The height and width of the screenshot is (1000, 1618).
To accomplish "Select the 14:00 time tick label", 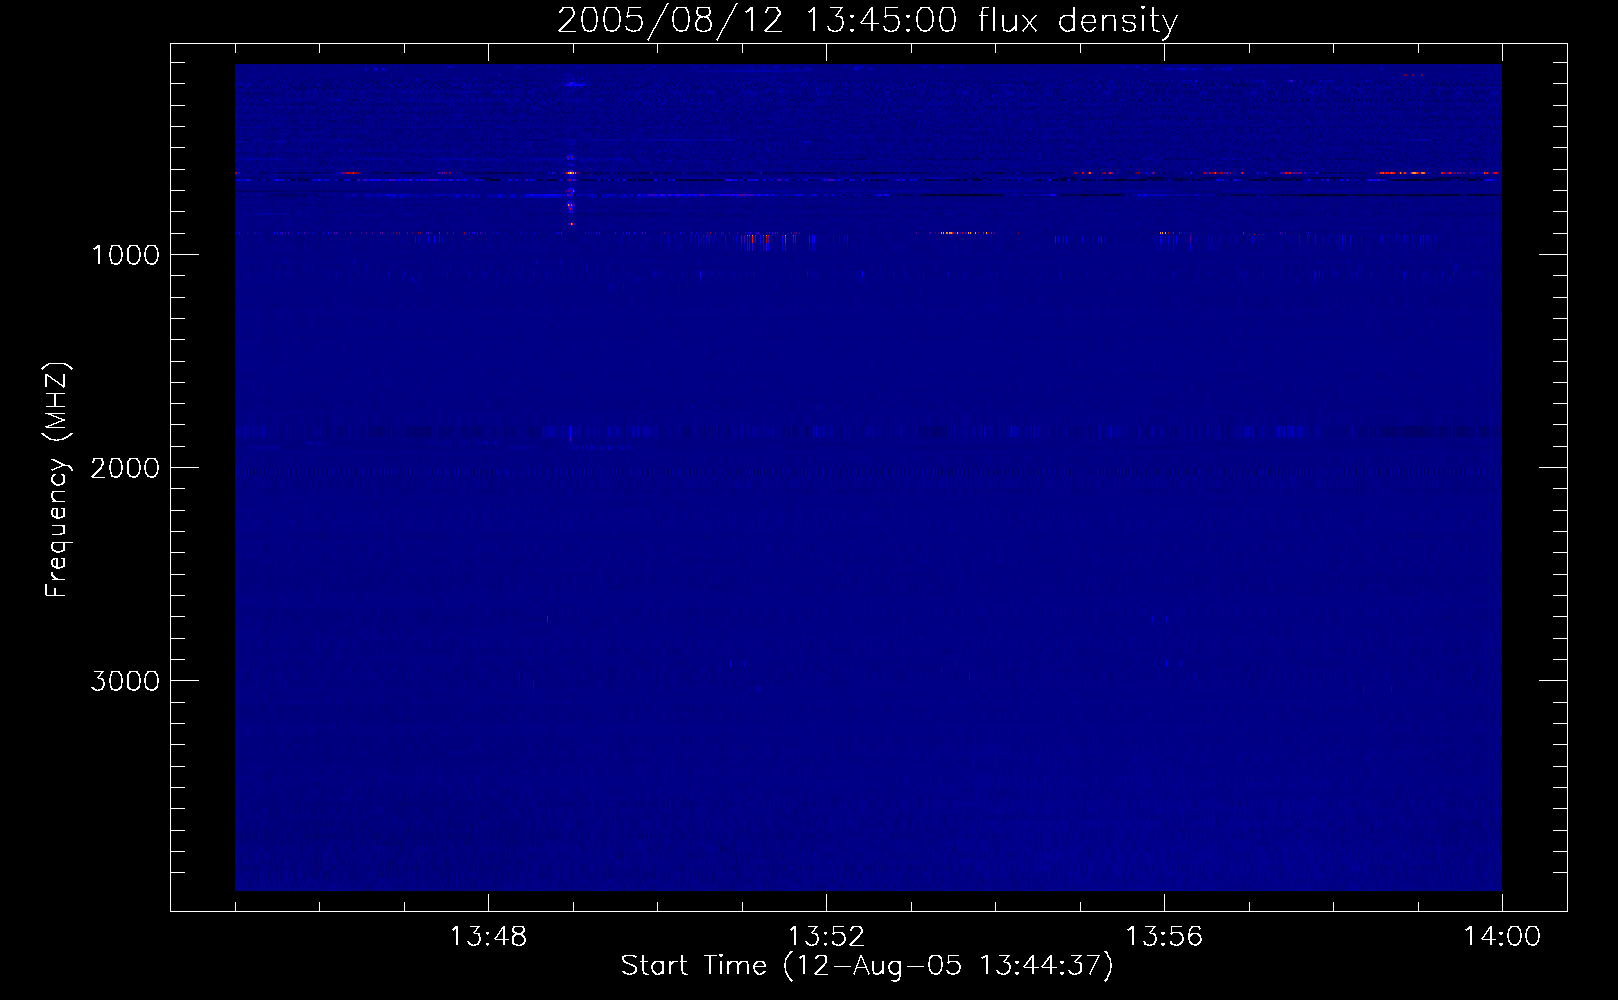I will click(1502, 937).
